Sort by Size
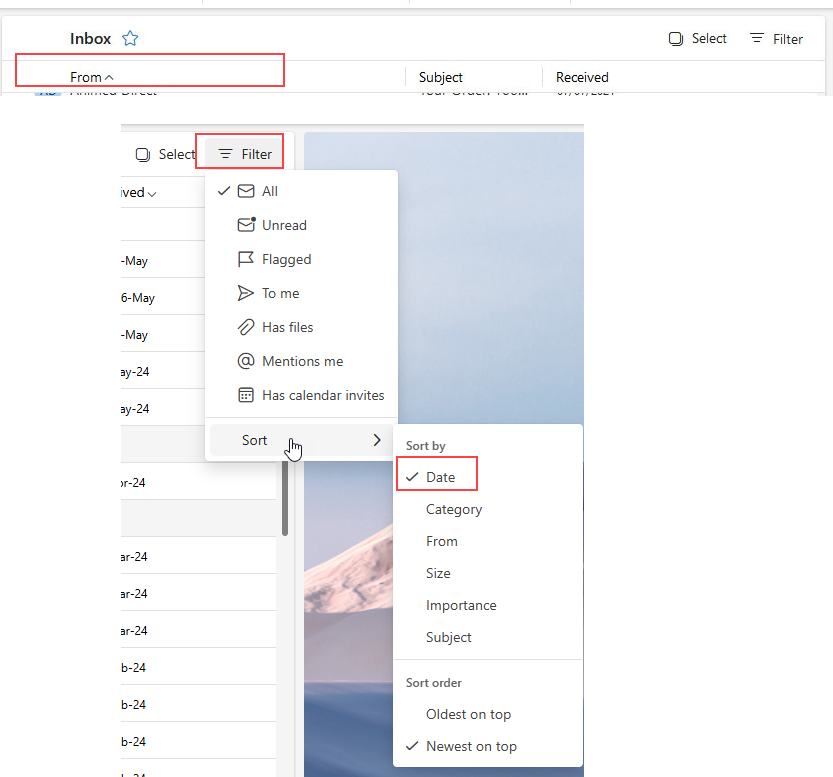This screenshot has height=777, width=833. (x=488, y=573)
